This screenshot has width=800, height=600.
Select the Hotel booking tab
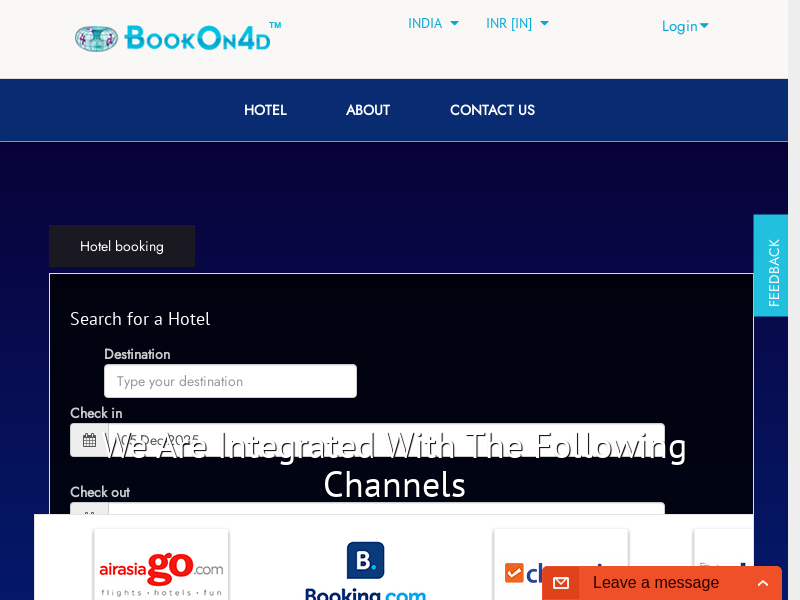(122, 246)
